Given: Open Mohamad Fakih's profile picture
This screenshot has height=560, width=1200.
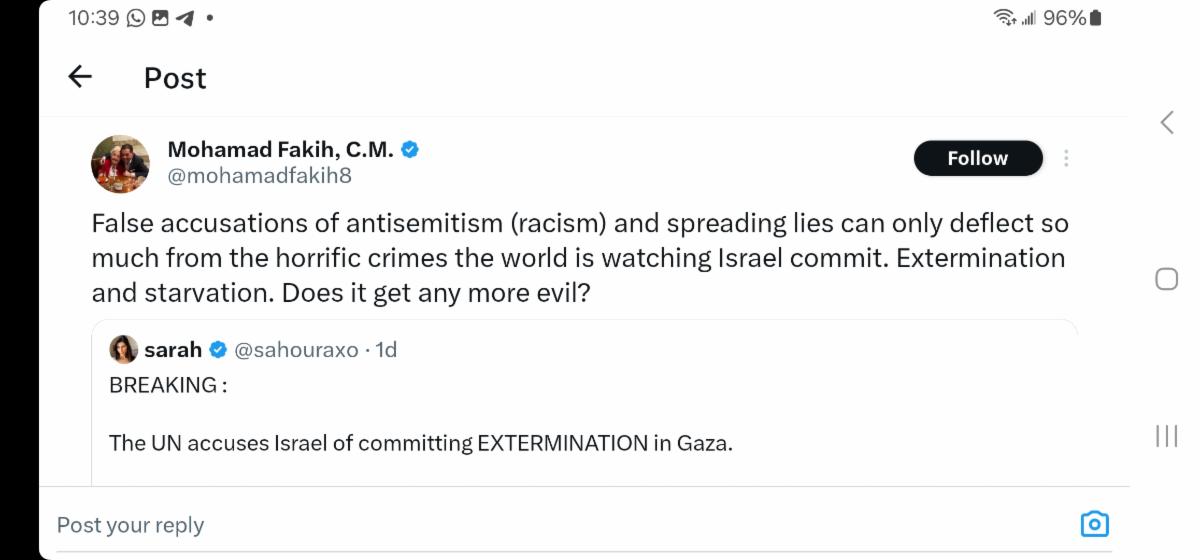Looking at the screenshot, I should (x=120, y=164).
